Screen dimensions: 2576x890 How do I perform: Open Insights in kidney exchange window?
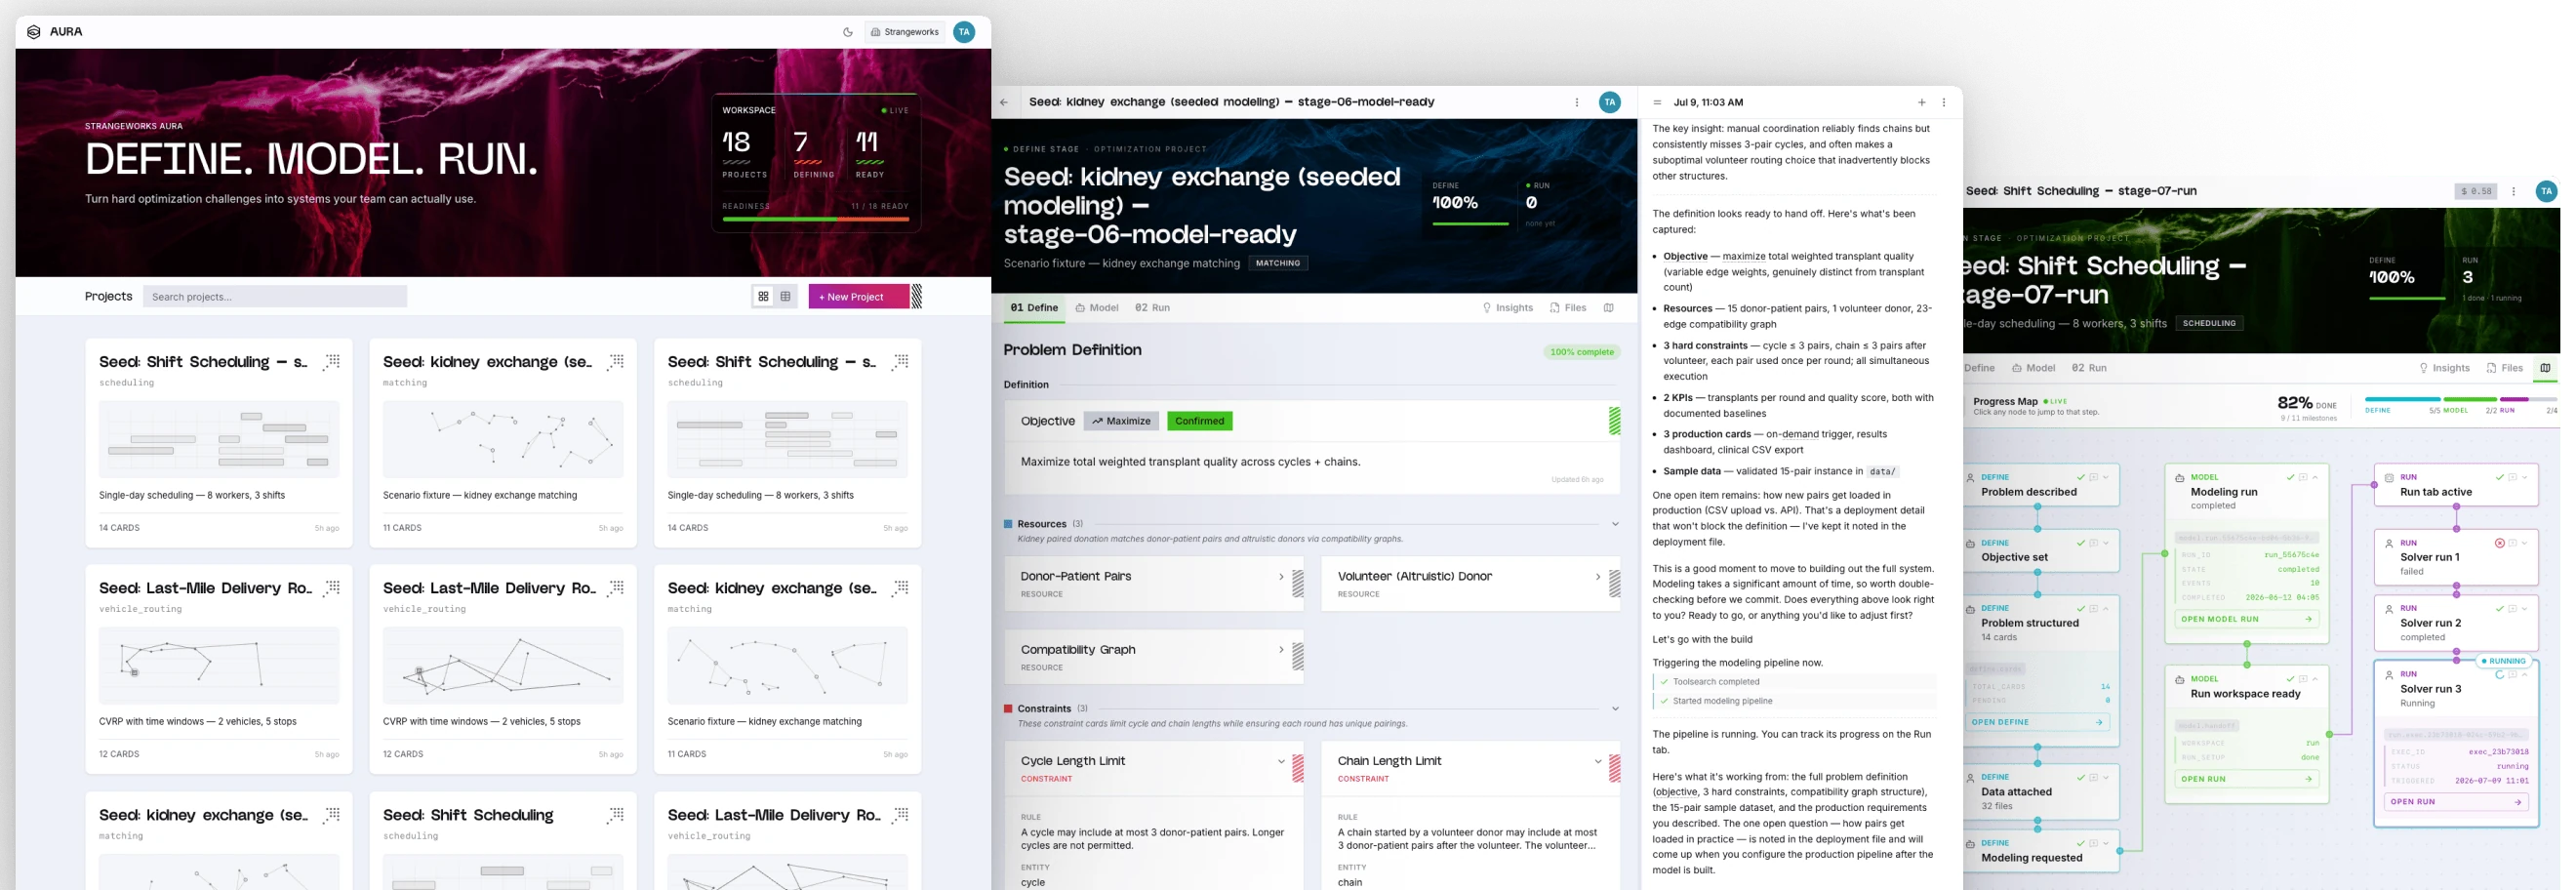pos(1508,308)
